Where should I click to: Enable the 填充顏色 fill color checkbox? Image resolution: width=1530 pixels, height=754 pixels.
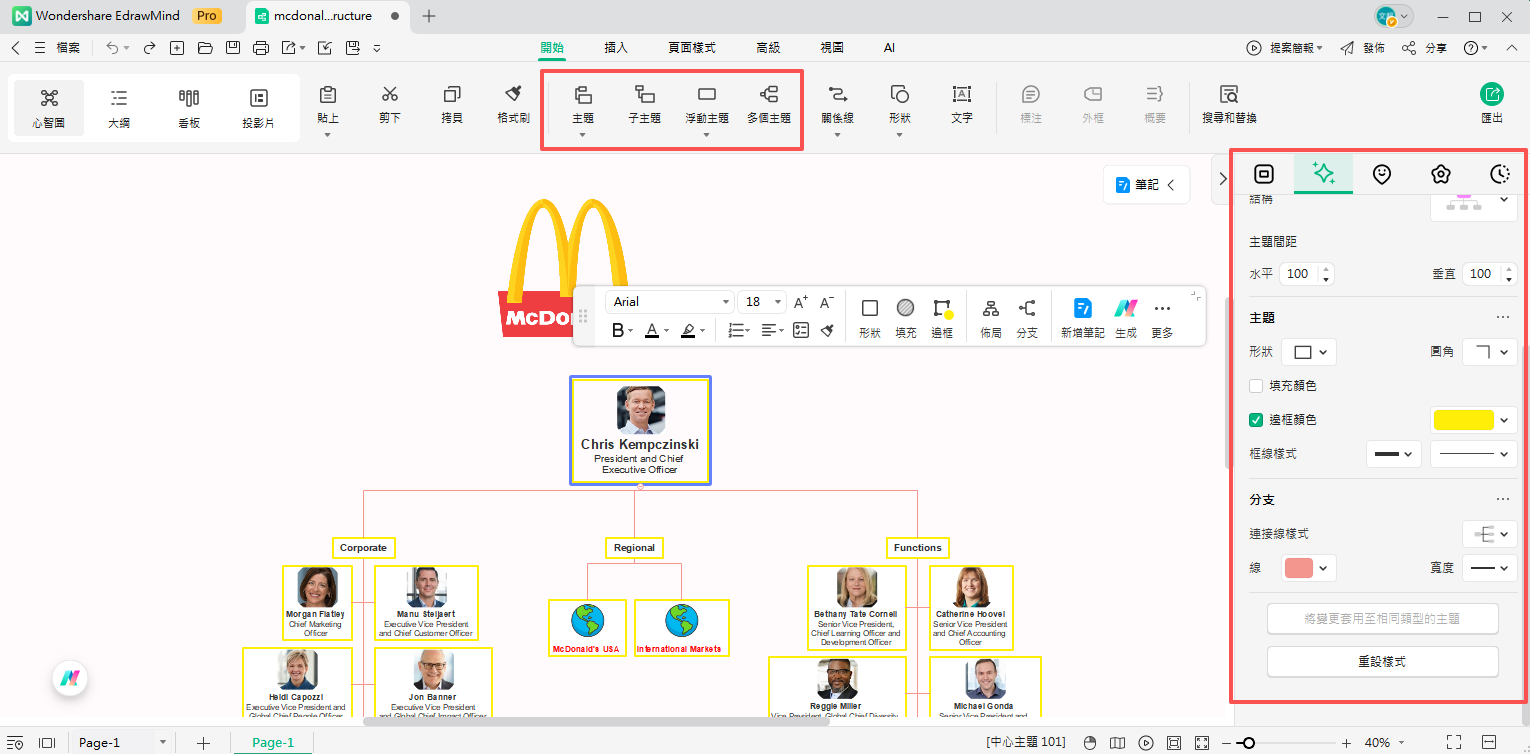[1256, 386]
